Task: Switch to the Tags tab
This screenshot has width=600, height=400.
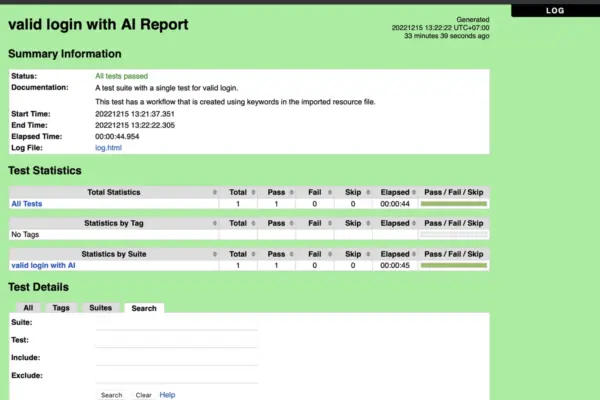Action: click(61, 308)
